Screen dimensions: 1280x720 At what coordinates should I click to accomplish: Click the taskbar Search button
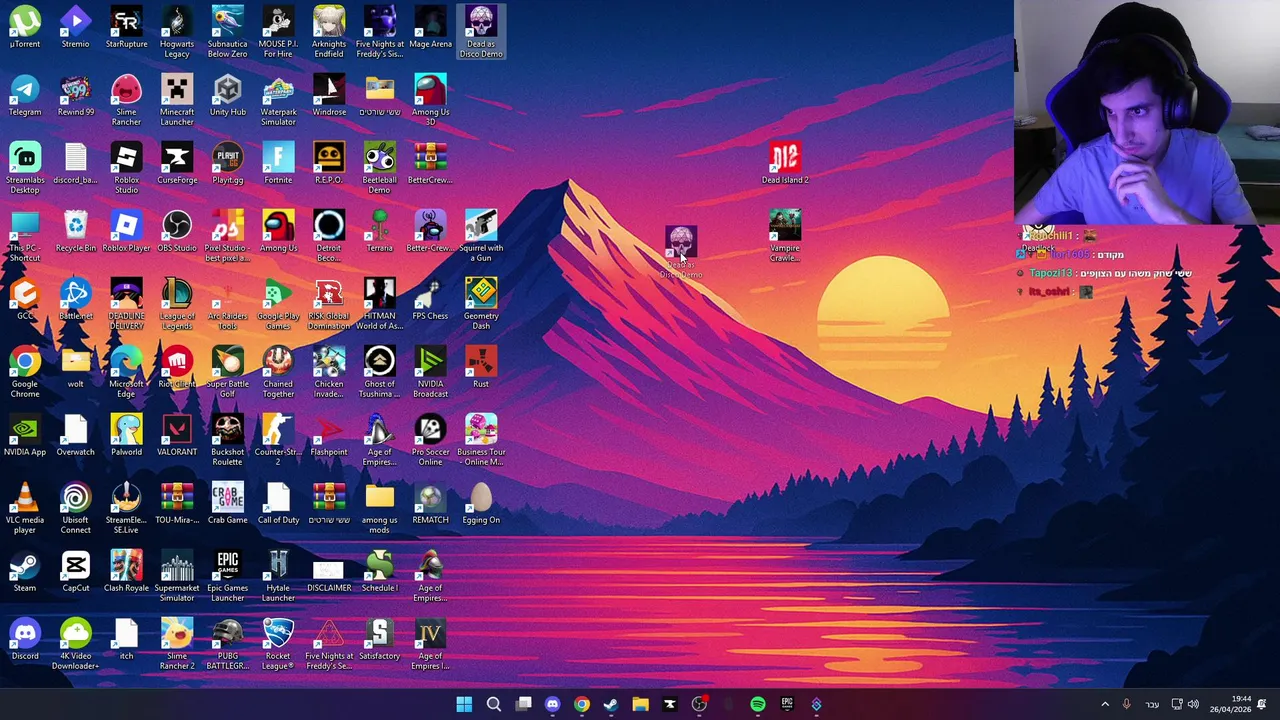[x=493, y=704]
